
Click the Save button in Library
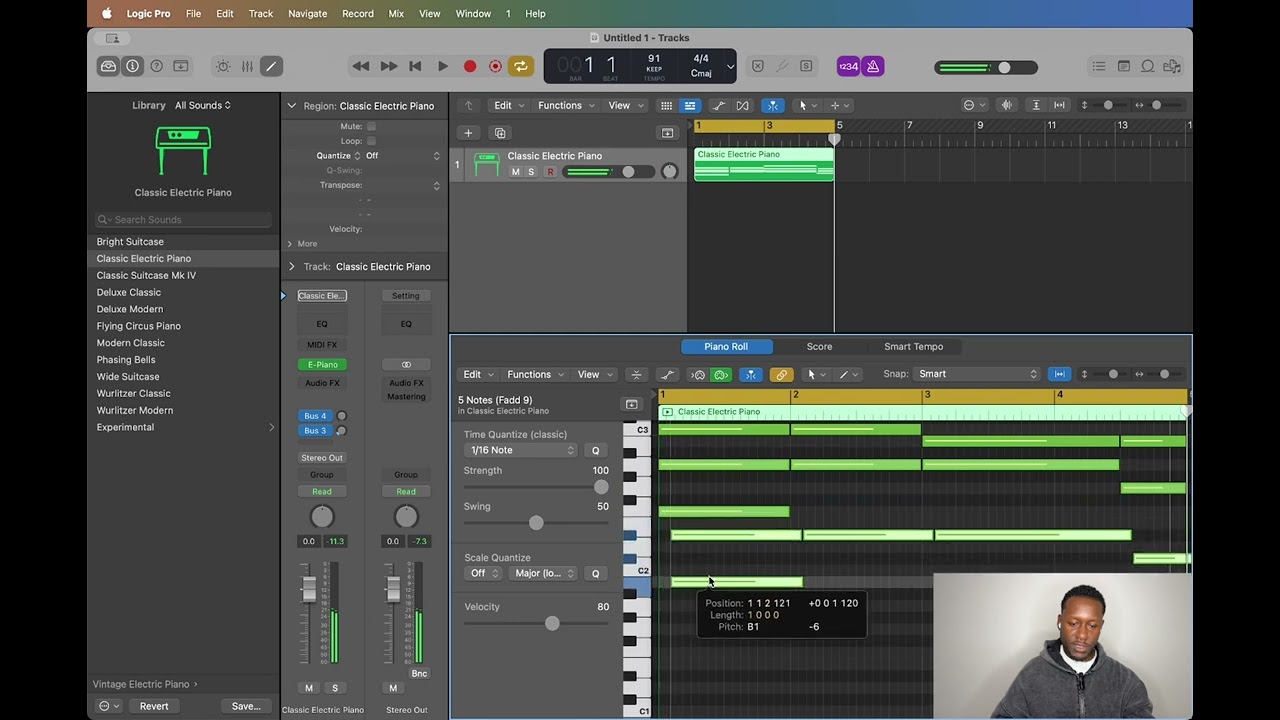[246, 706]
